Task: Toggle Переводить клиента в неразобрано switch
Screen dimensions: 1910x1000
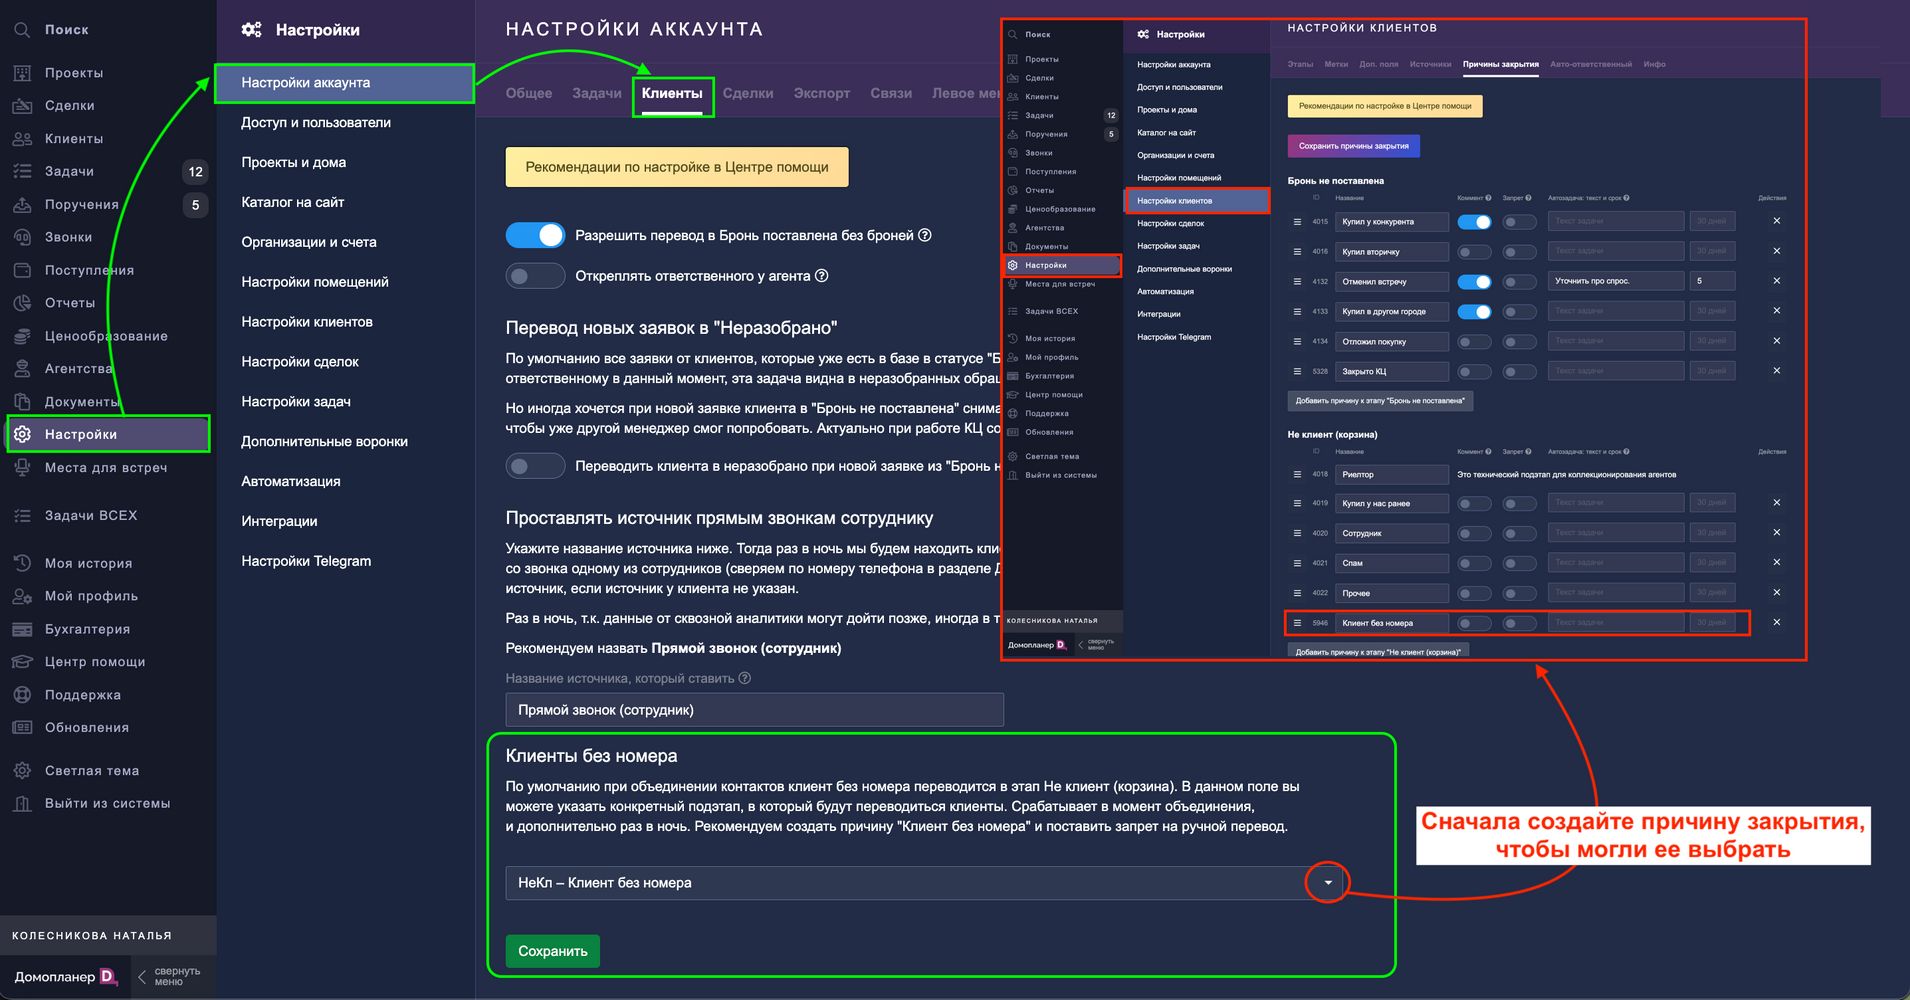Action: click(x=535, y=466)
